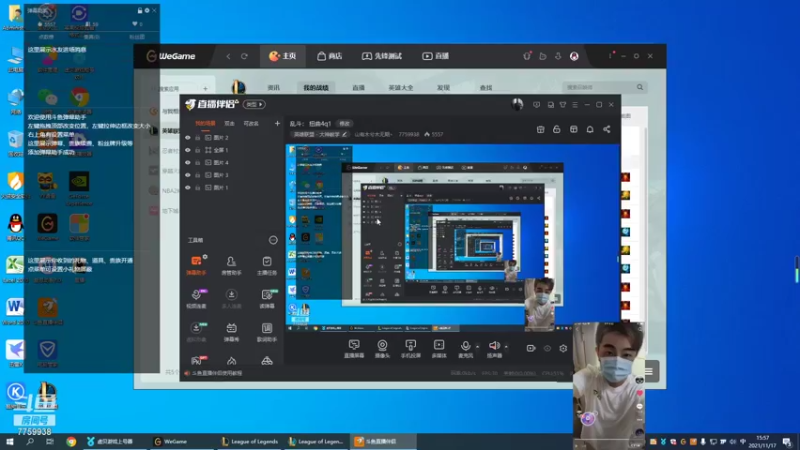
Task: Open settings gear in bottom bar
Action: point(563,348)
